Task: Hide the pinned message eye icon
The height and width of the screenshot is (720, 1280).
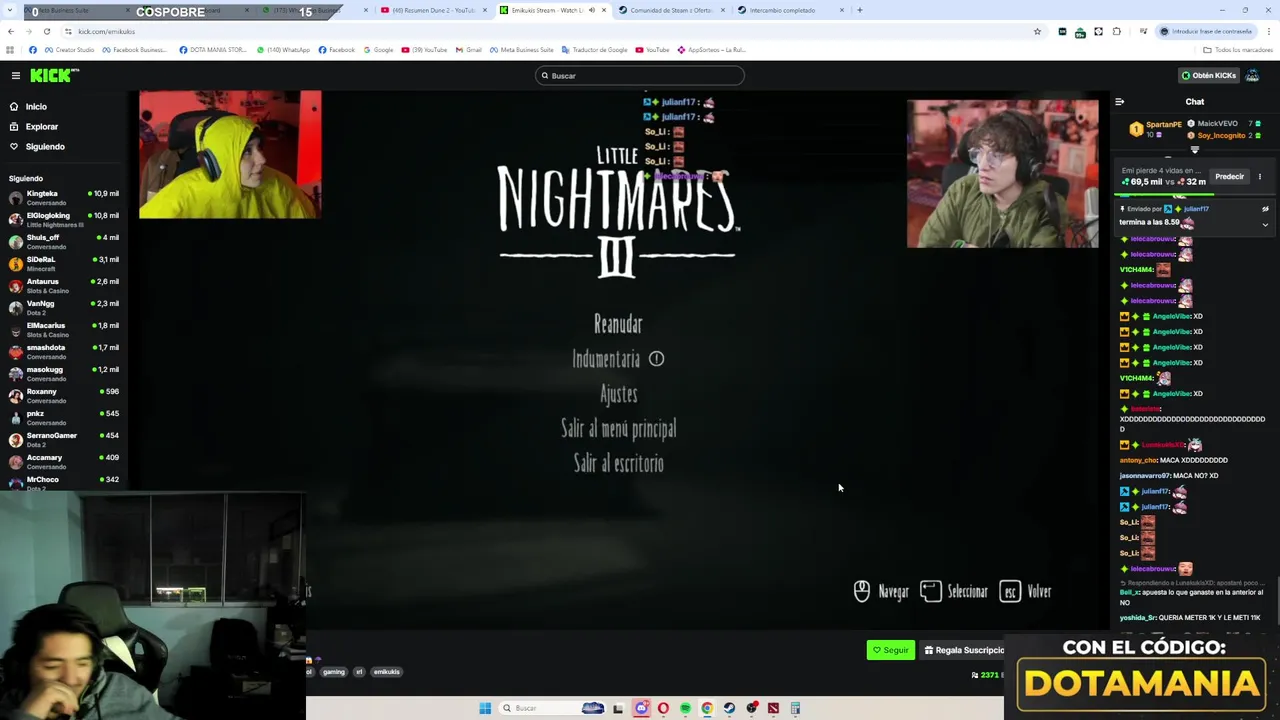Action: pyautogui.click(x=1265, y=209)
